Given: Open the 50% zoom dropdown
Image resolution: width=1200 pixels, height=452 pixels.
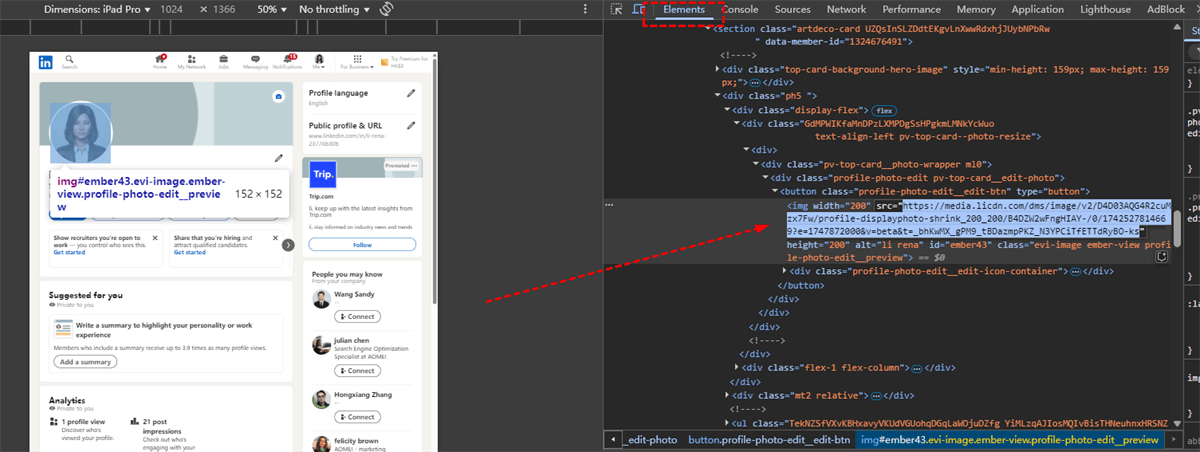Looking at the screenshot, I should click(272, 9).
